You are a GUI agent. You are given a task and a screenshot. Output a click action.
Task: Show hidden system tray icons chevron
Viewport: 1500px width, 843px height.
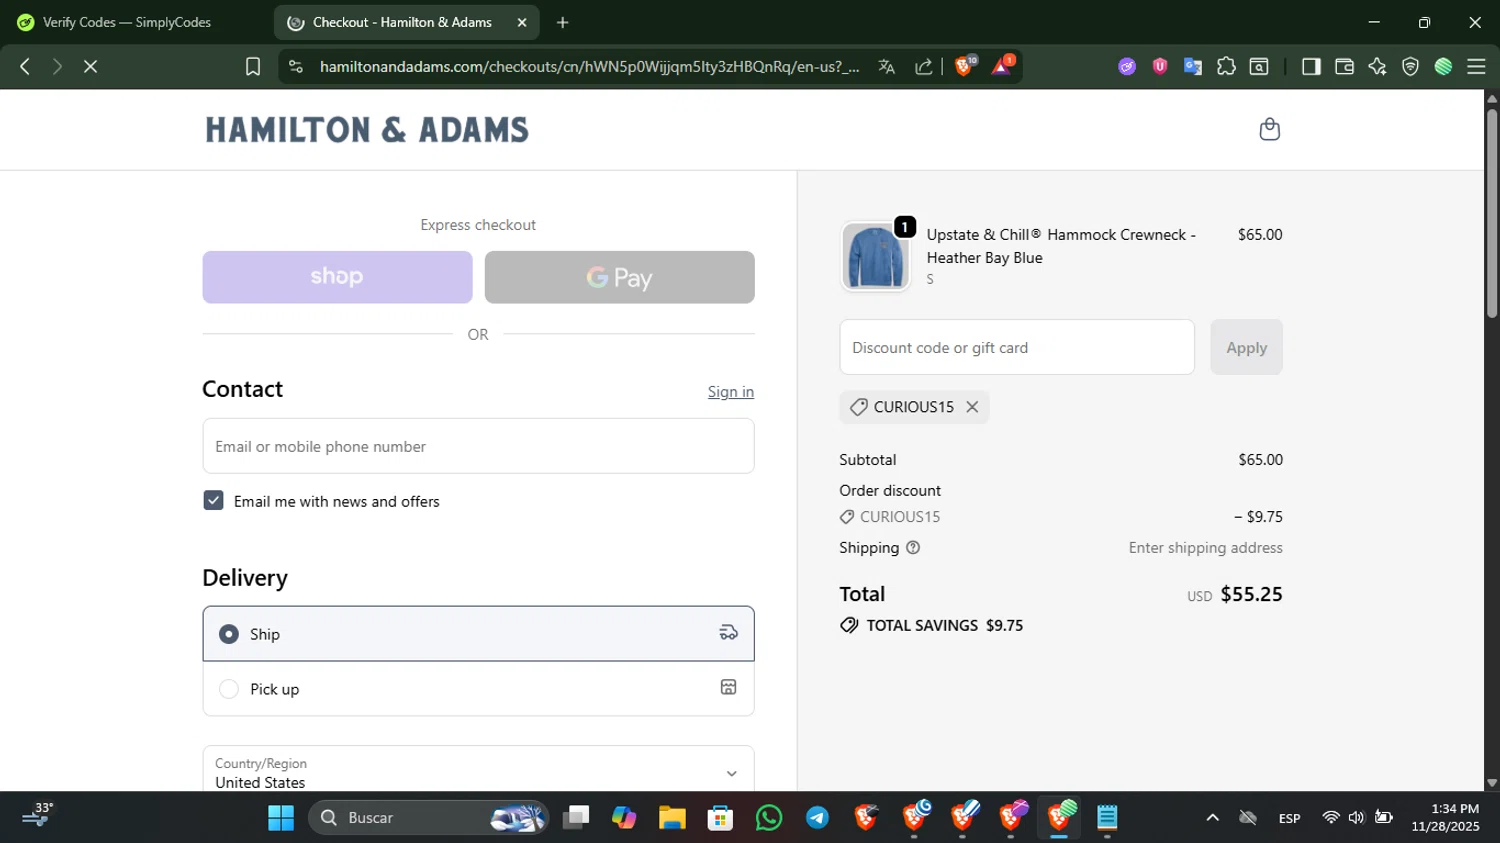click(x=1212, y=818)
